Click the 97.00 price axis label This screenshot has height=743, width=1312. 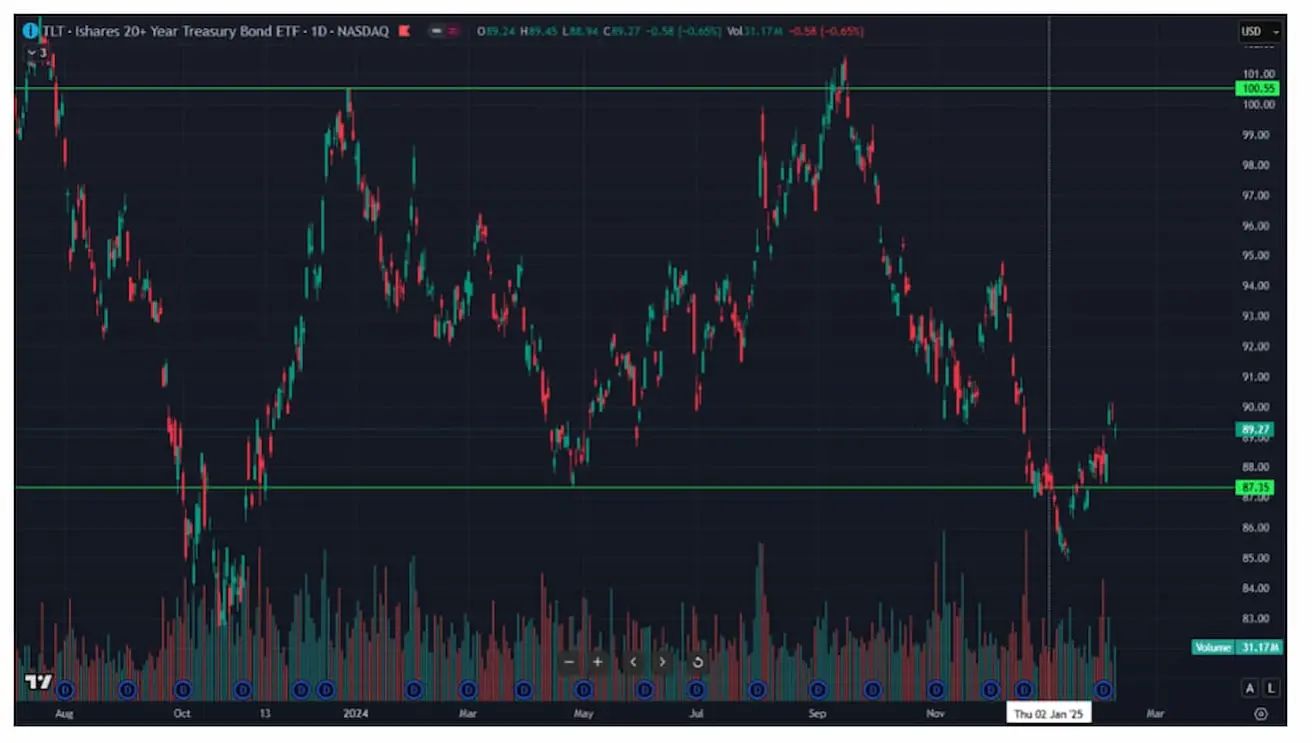[x=1258, y=195]
